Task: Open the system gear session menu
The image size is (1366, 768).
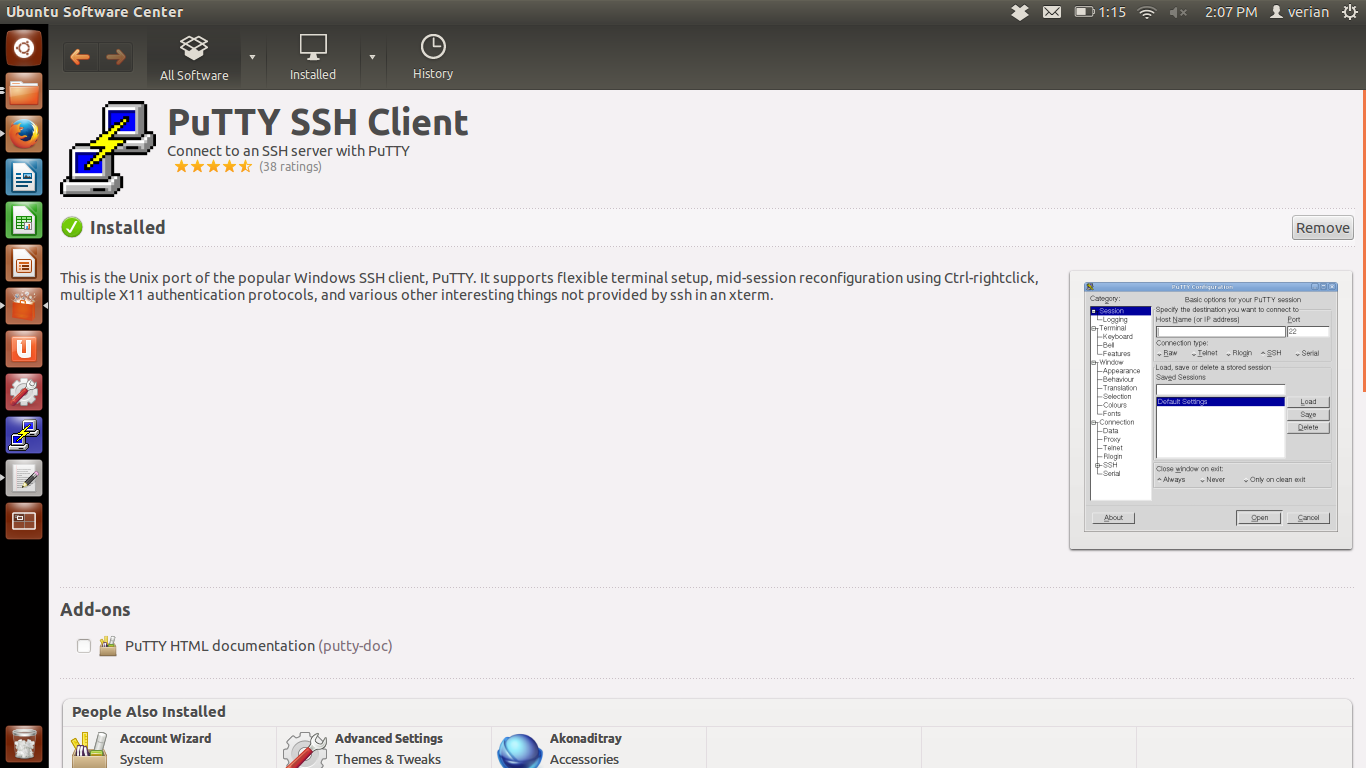Action: pos(1351,12)
